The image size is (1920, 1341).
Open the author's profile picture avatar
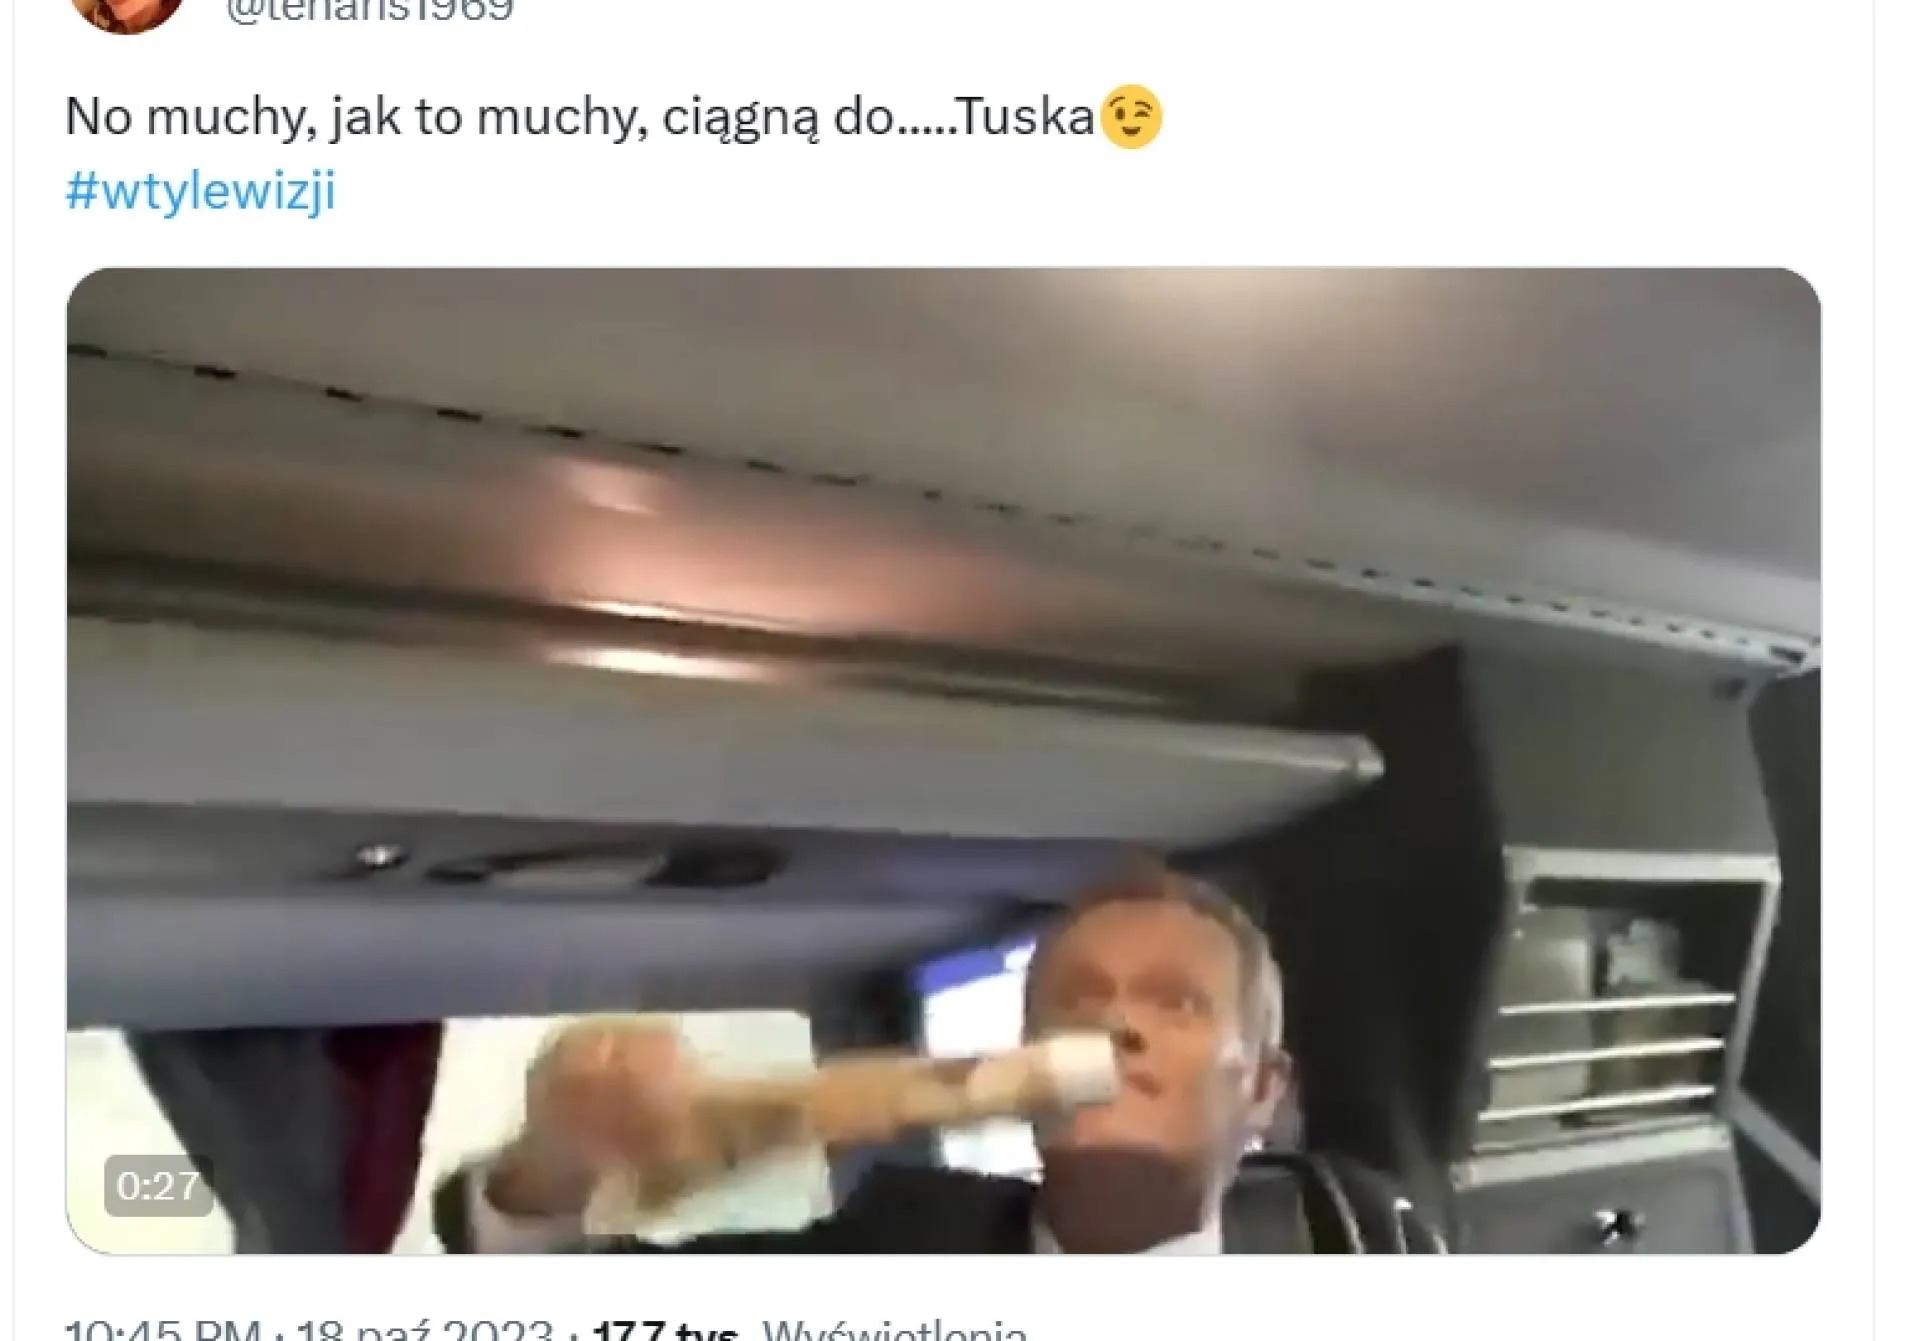click(x=126, y=12)
